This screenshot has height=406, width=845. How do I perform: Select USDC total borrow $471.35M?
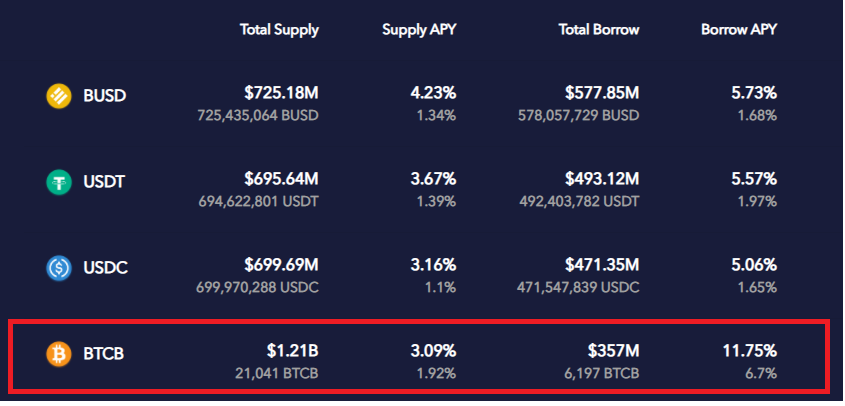point(602,265)
